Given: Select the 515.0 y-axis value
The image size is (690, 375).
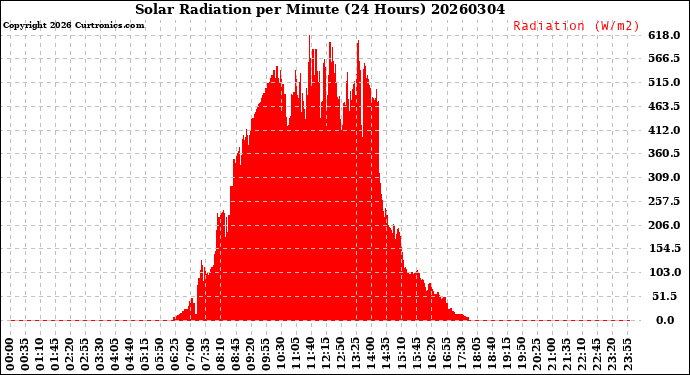Looking at the screenshot, I should click(x=664, y=82).
